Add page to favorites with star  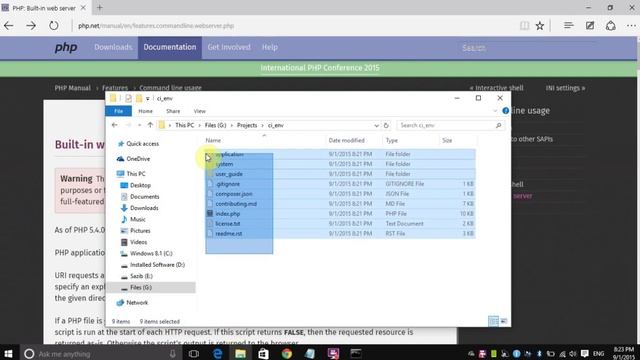tap(540, 26)
